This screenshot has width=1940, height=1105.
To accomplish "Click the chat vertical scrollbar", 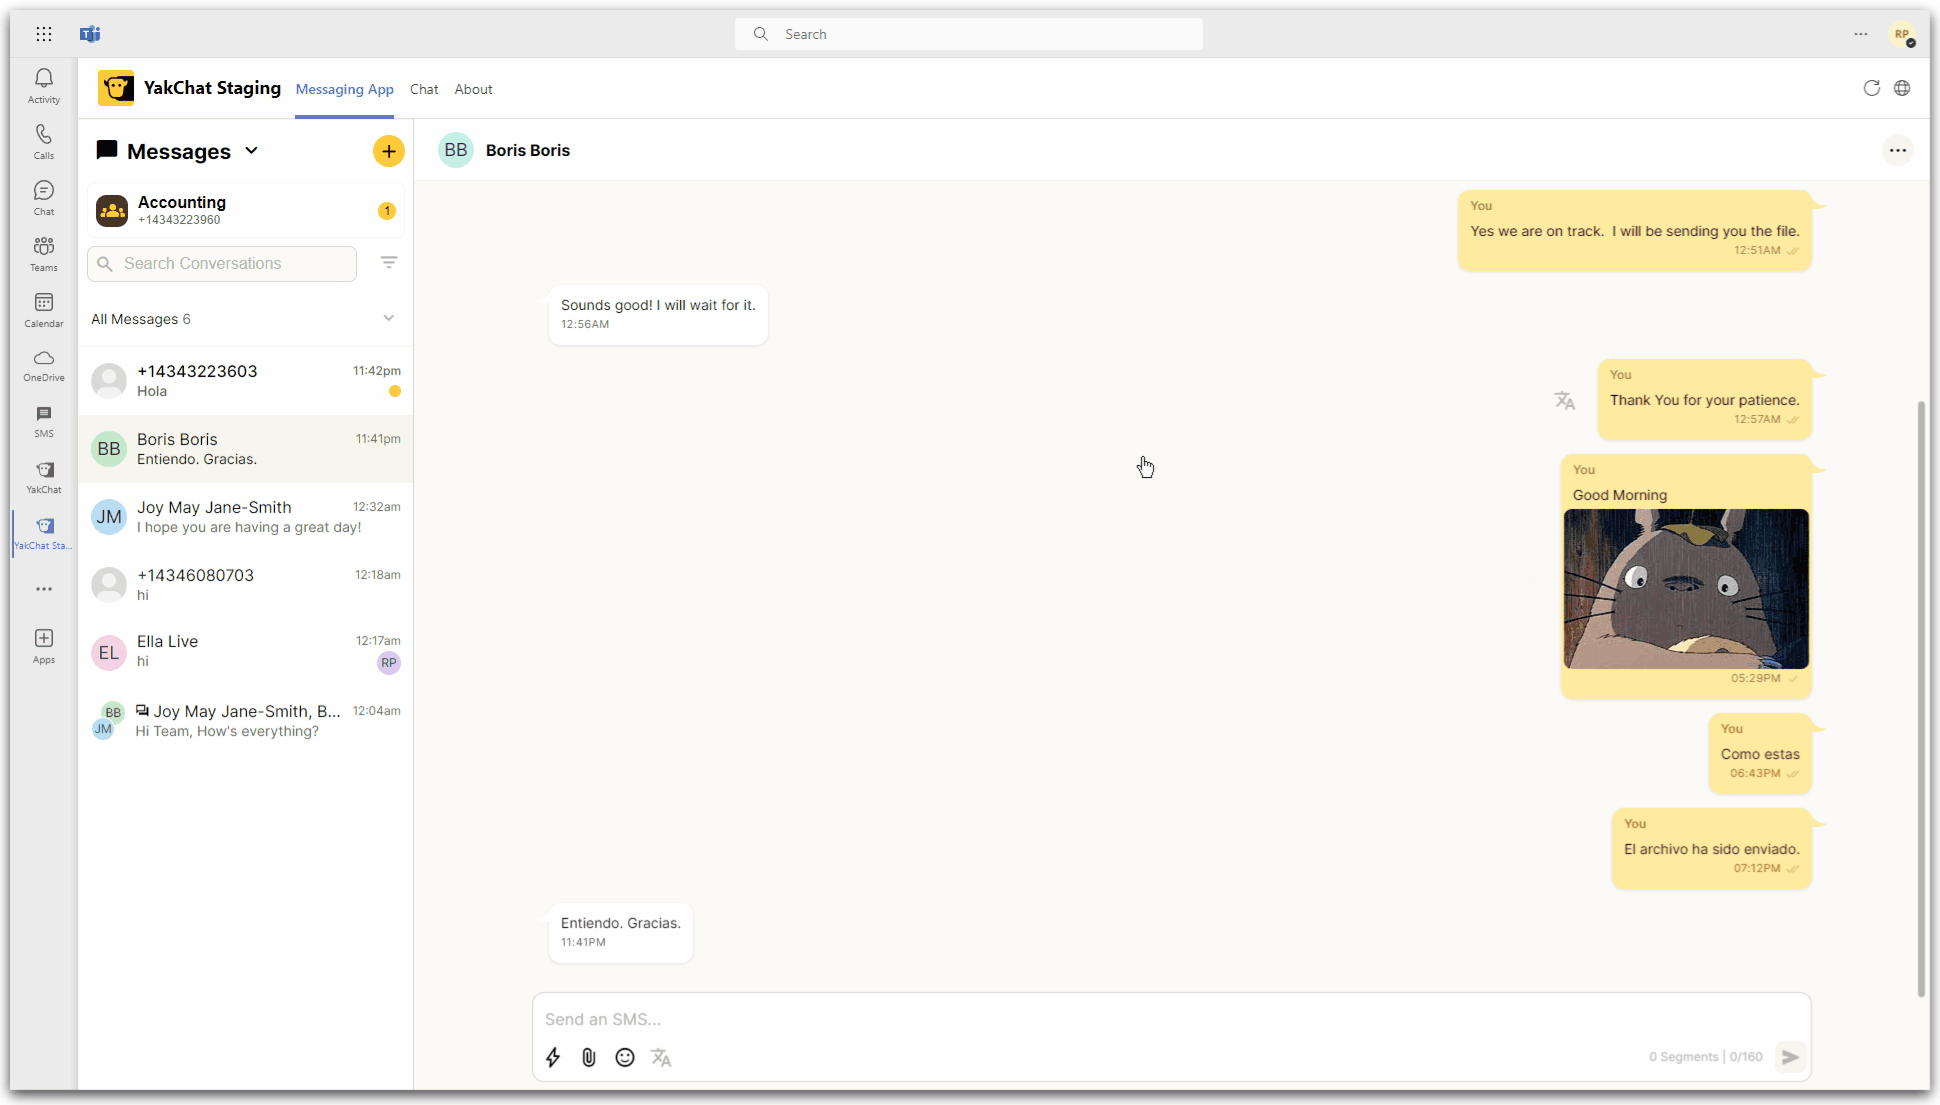I will (x=1921, y=698).
